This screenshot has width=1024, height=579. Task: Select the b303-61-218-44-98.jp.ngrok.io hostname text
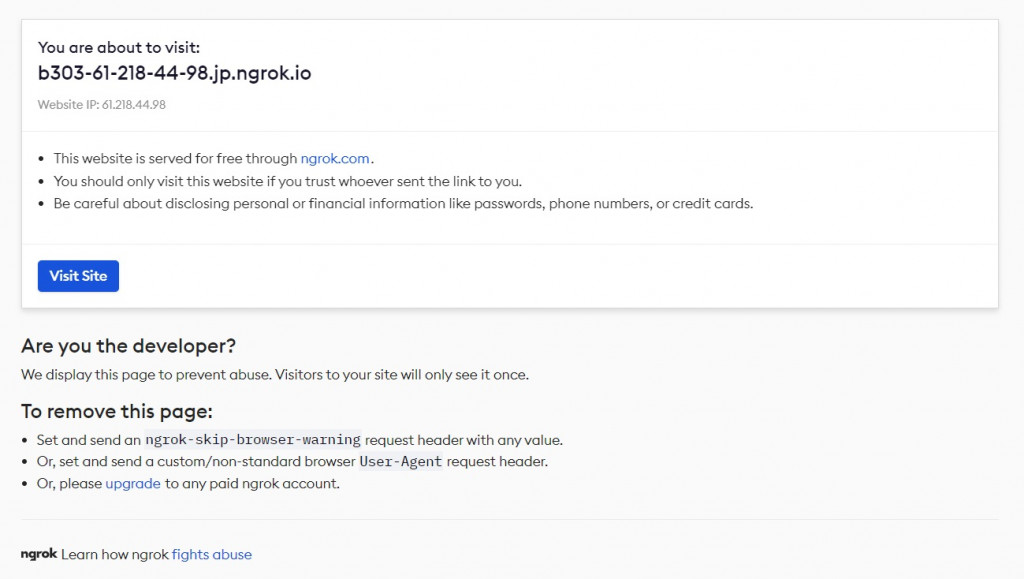point(174,73)
